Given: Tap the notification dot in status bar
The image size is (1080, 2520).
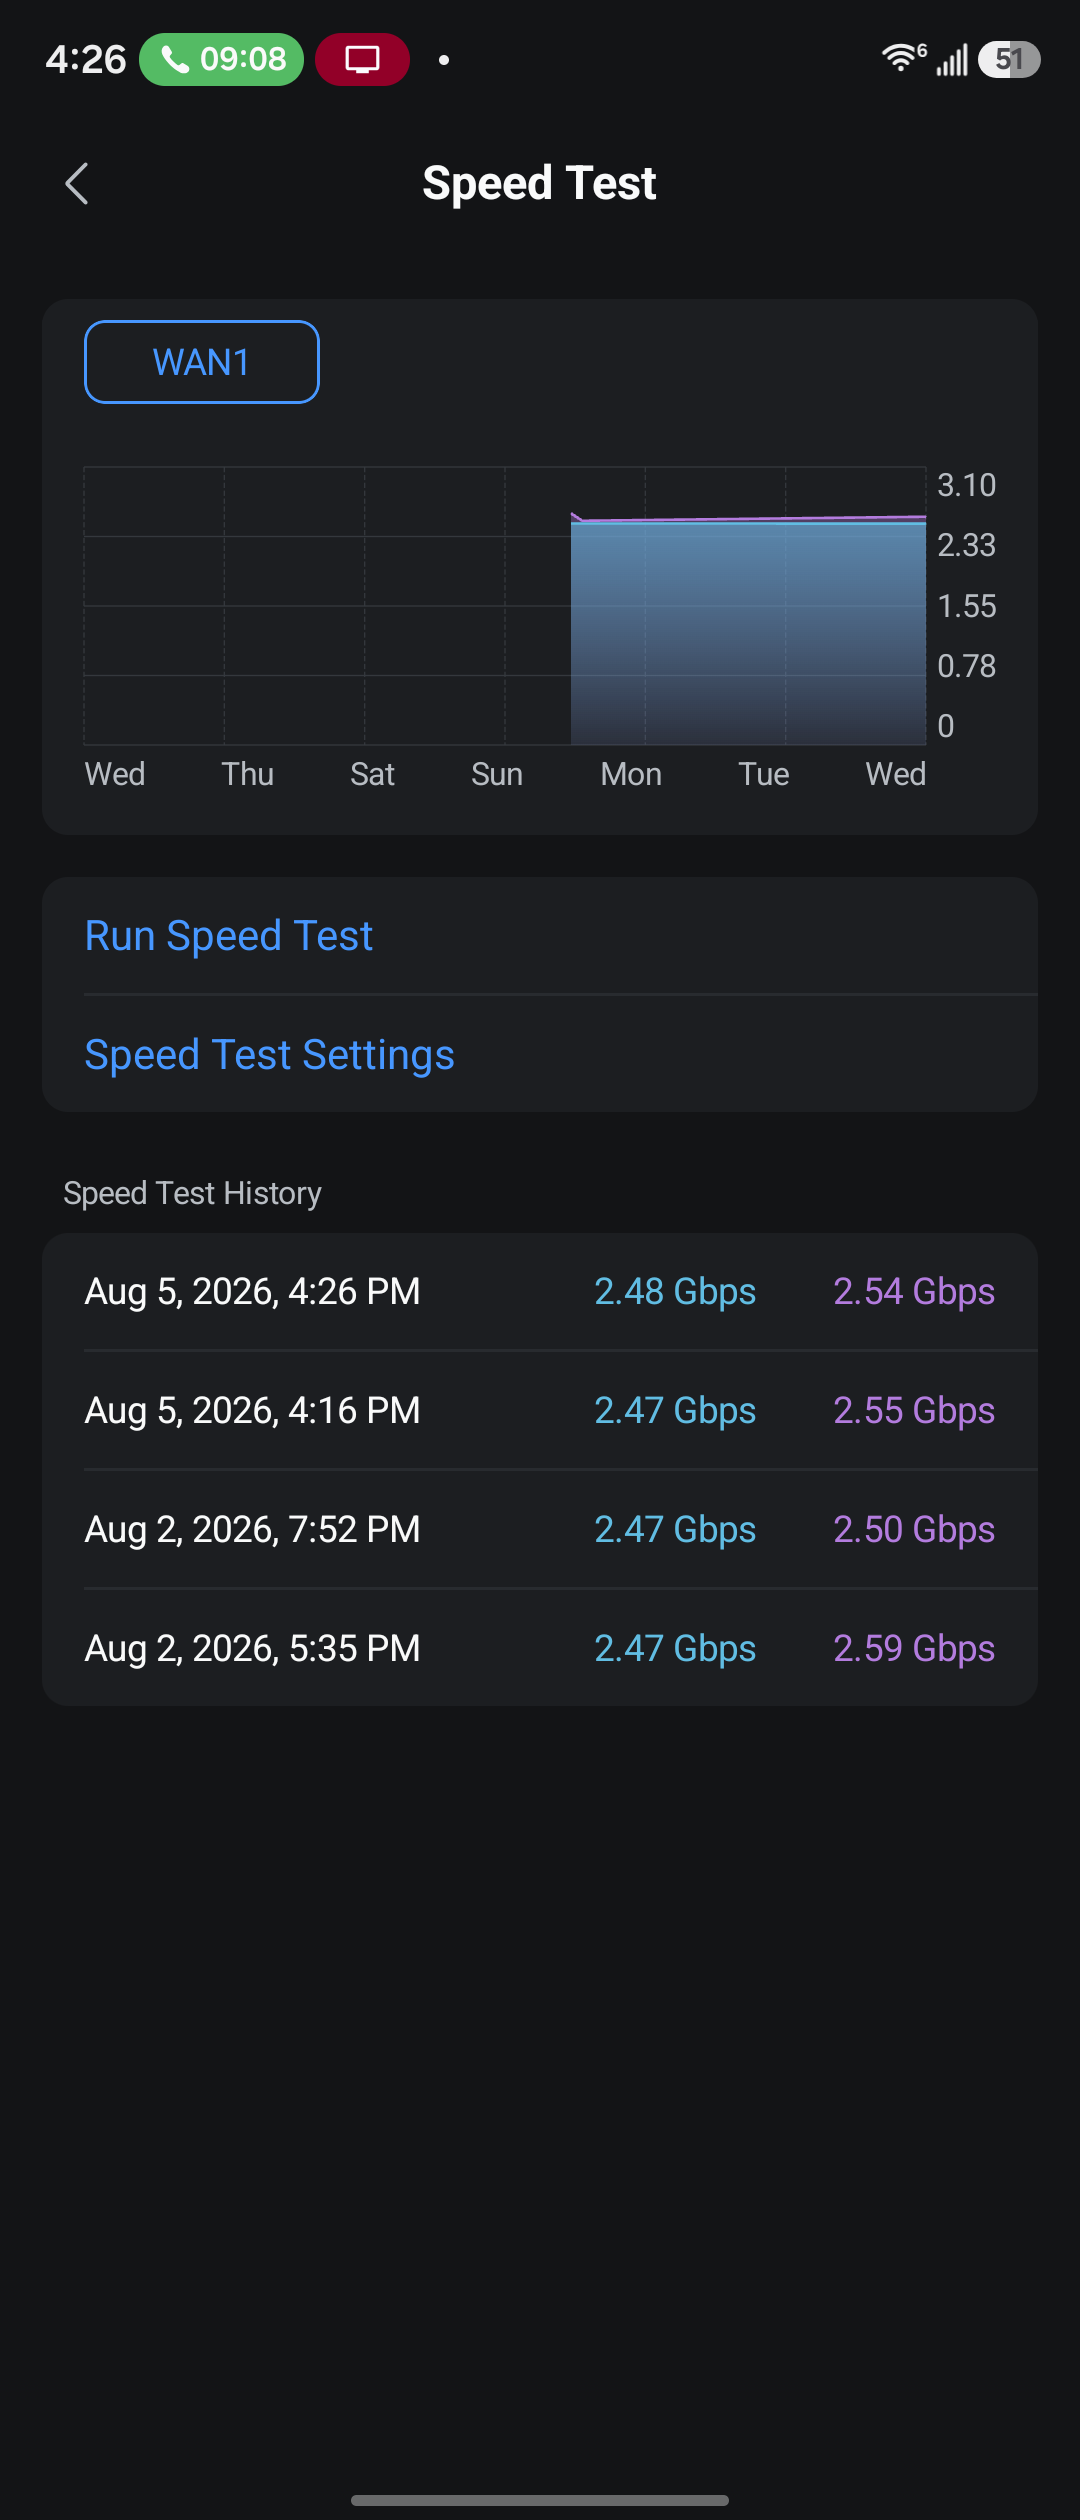Looking at the screenshot, I should point(444,60).
